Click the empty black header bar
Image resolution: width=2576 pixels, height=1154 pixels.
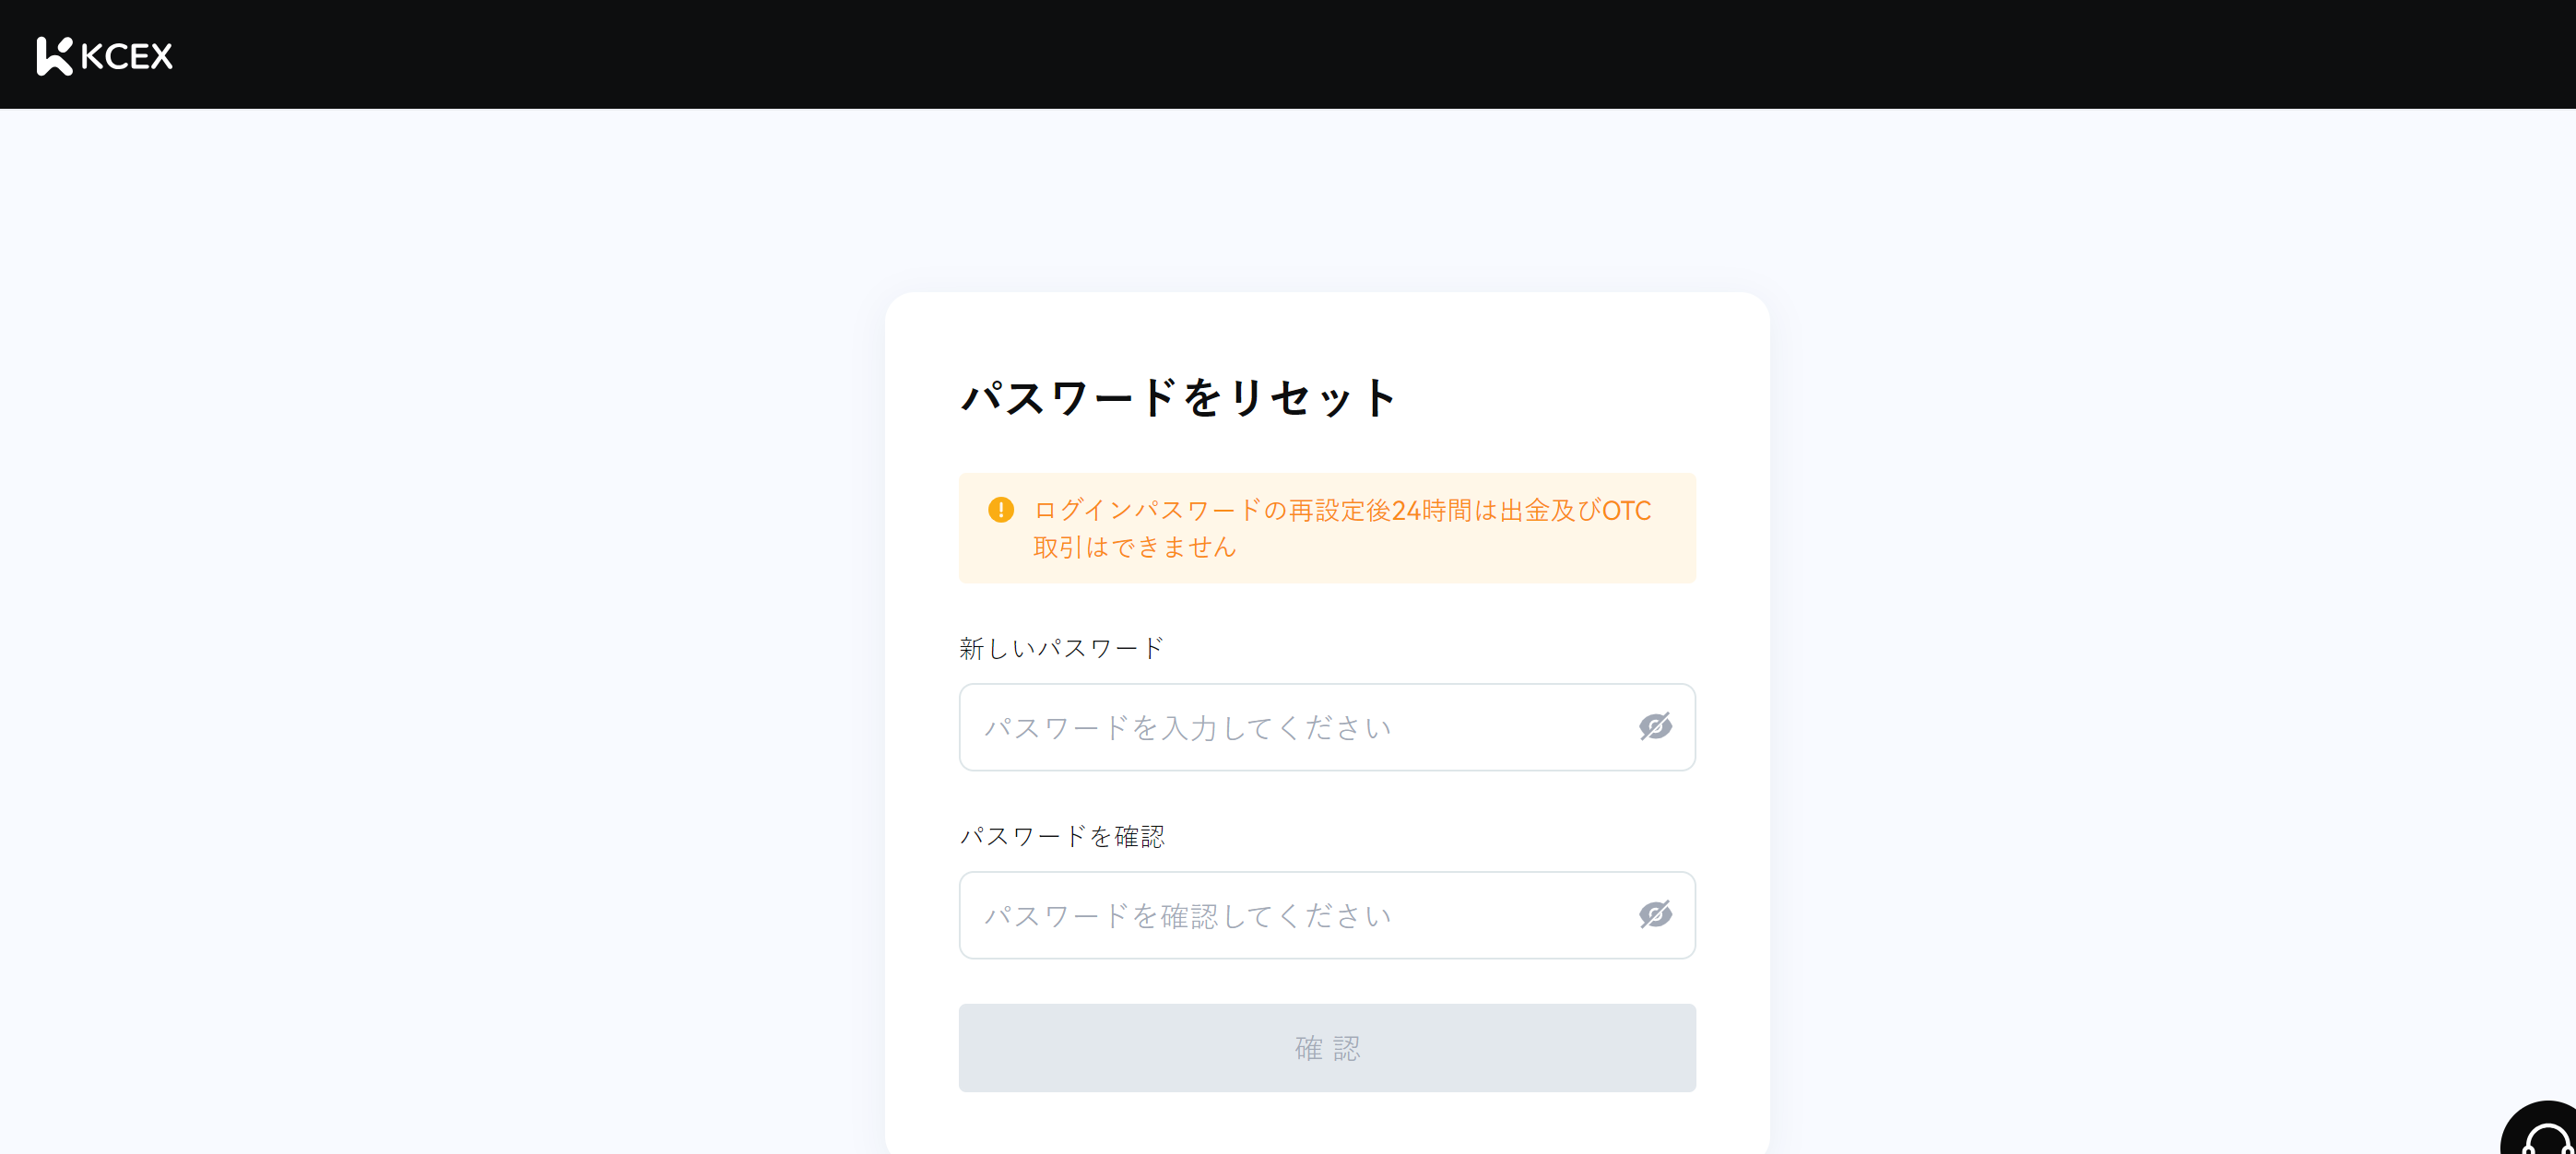(x=1300, y=54)
